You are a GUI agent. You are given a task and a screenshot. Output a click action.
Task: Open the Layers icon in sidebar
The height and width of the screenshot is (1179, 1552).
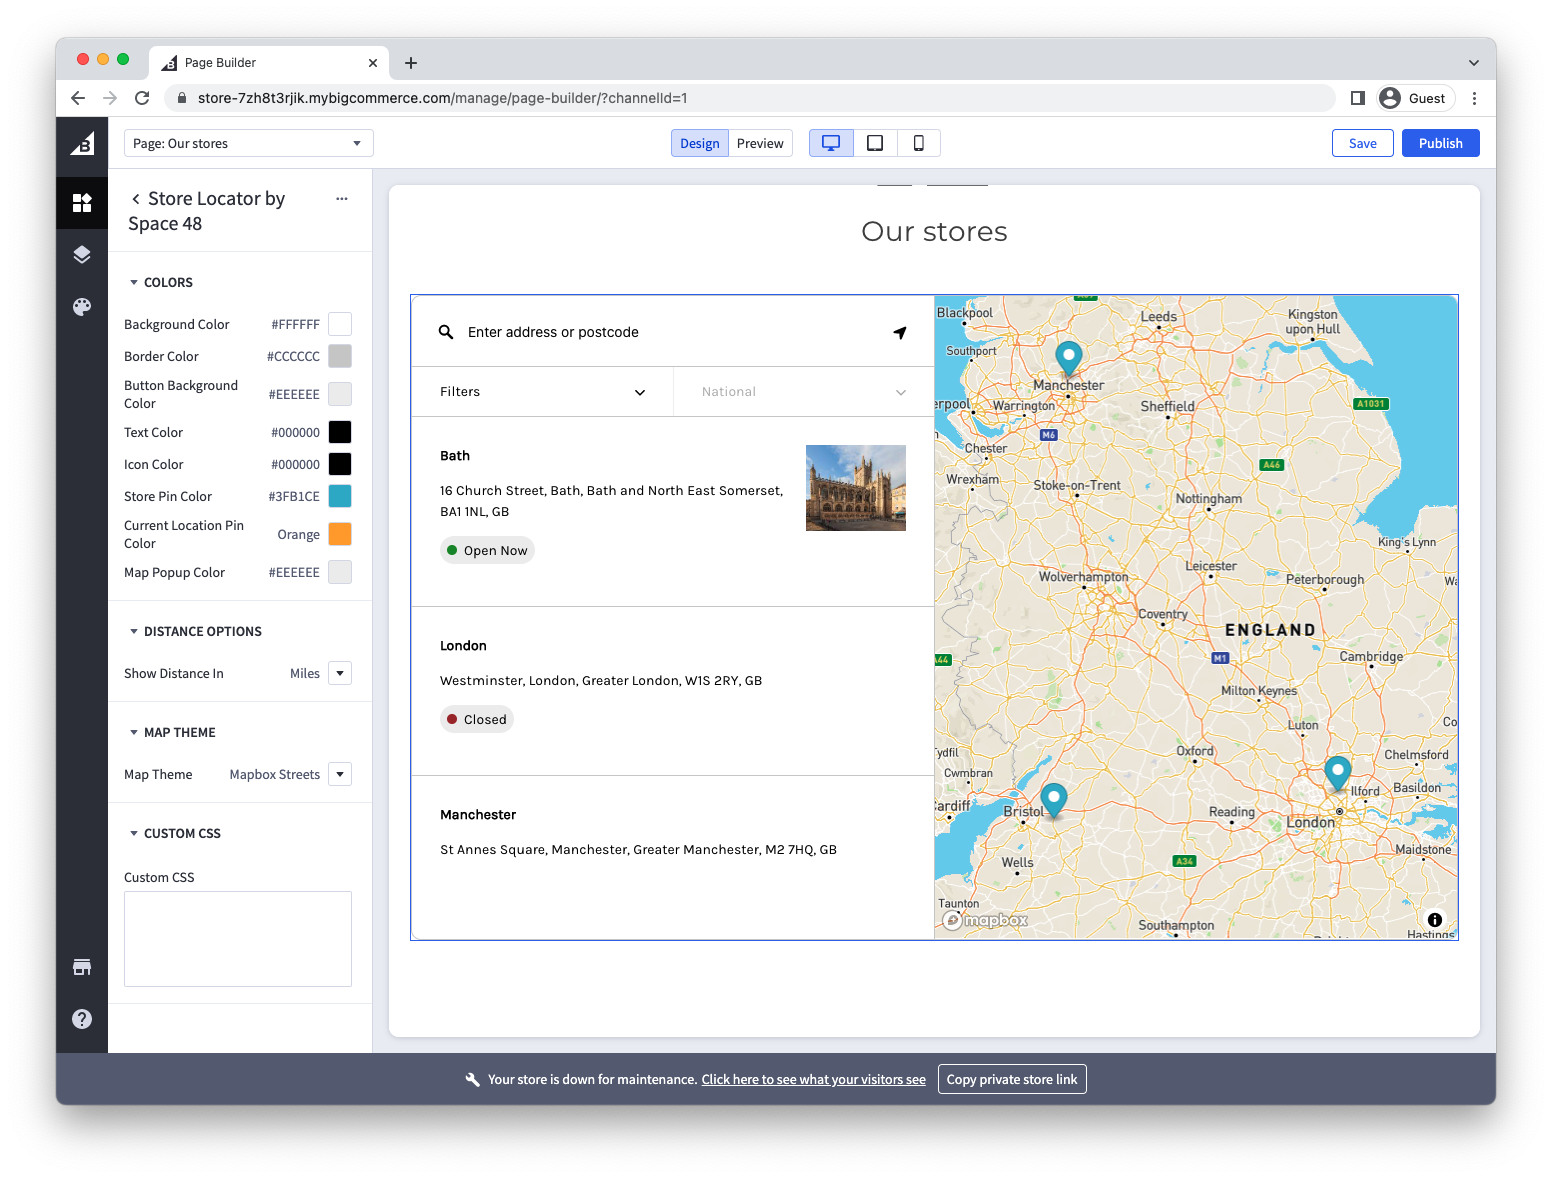pyautogui.click(x=82, y=255)
